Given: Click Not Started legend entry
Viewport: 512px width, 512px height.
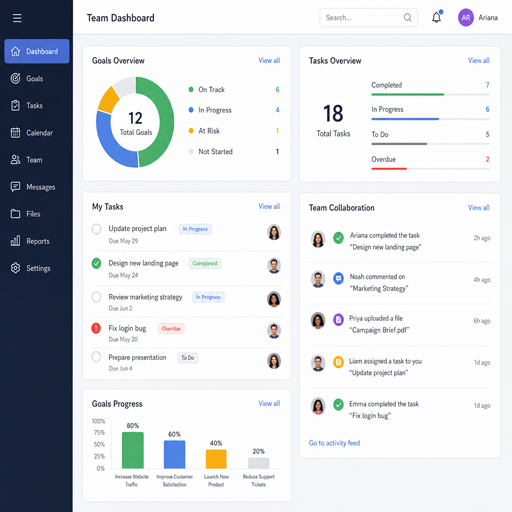Looking at the screenshot, I should (234, 151).
